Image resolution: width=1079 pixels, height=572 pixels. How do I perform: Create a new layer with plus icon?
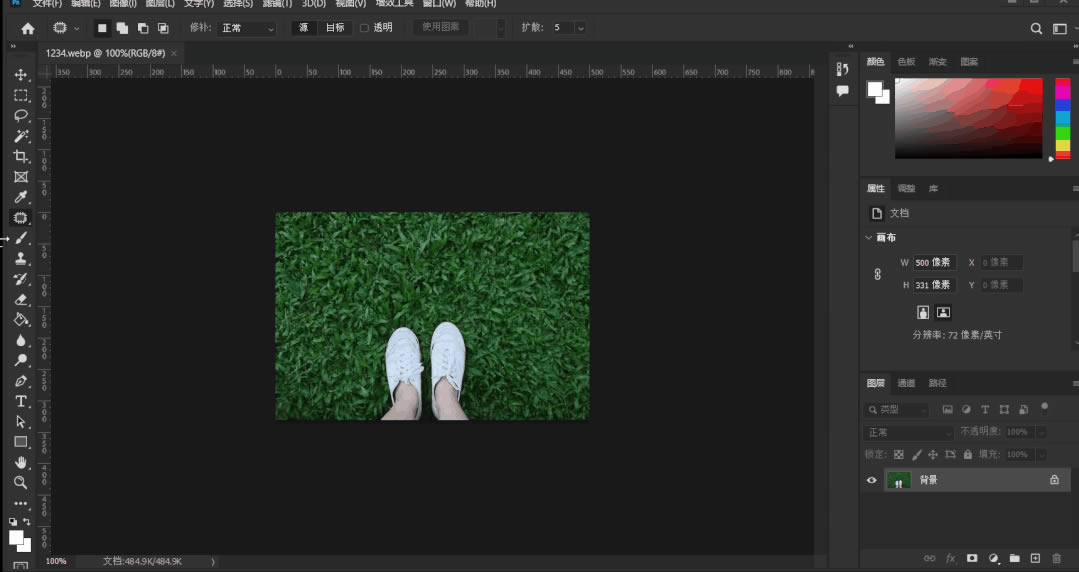[1035, 558]
